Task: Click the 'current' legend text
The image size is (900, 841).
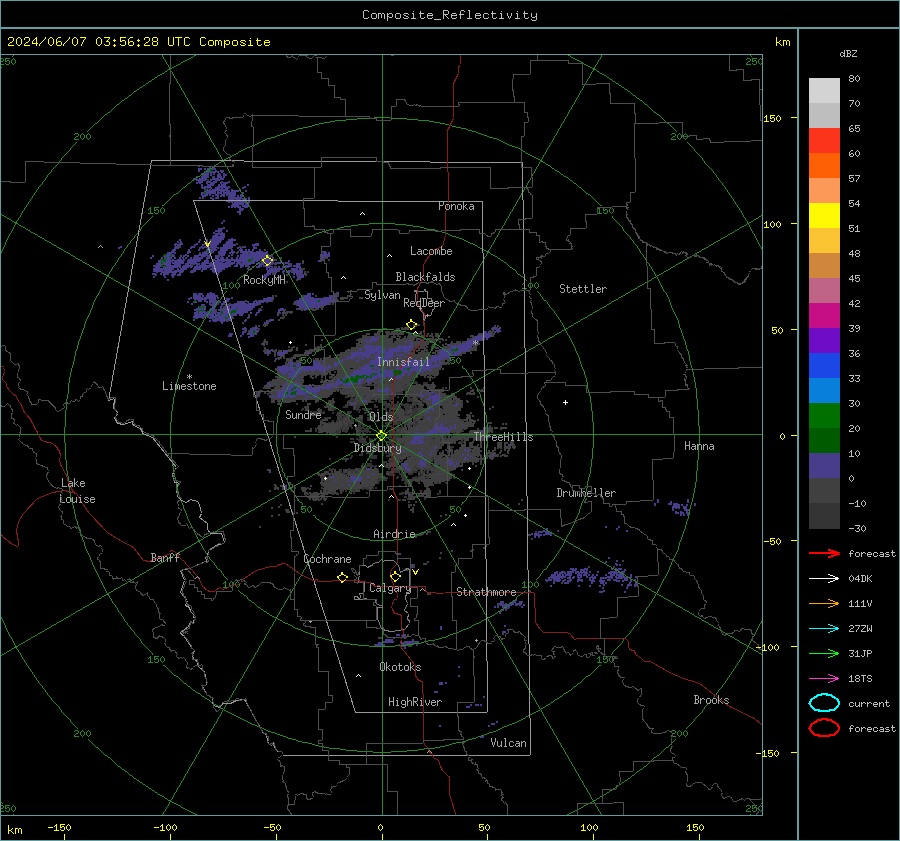Action: 868,704
